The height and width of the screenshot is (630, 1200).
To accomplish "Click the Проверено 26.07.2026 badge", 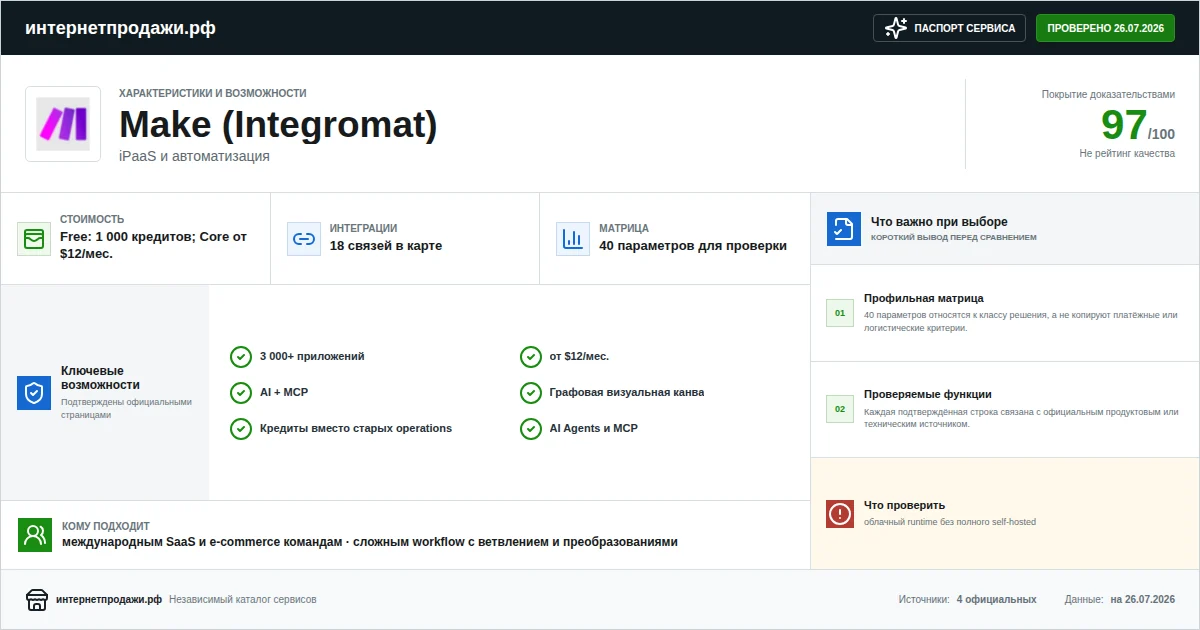I will pyautogui.click(x=1105, y=28).
